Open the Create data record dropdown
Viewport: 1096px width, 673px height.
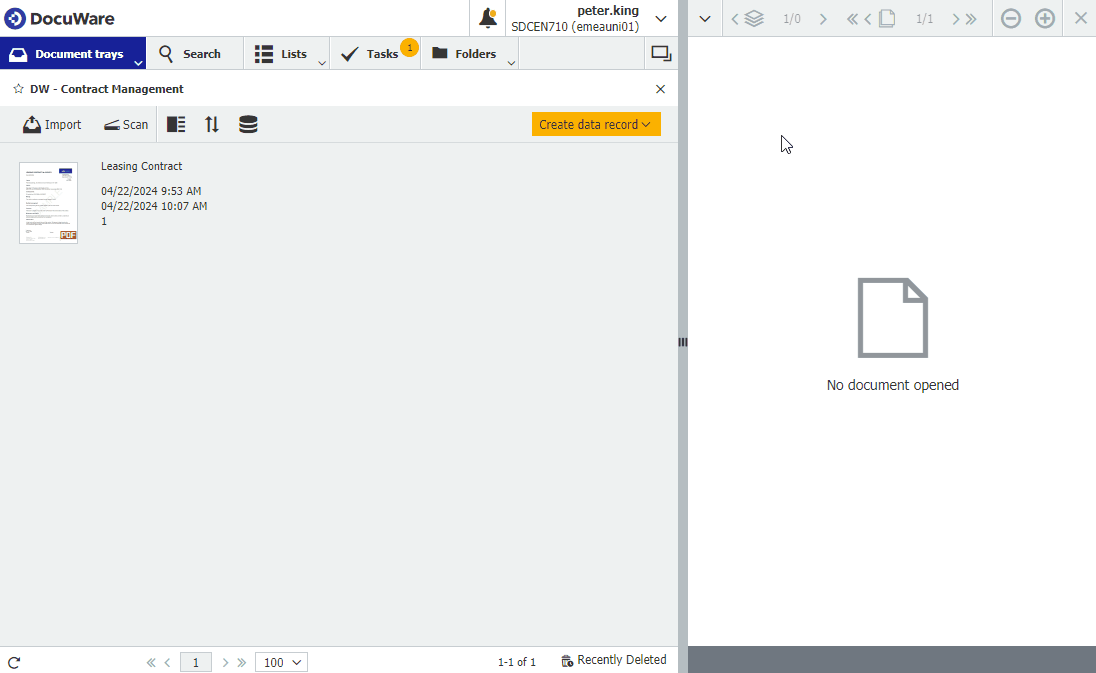point(596,124)
